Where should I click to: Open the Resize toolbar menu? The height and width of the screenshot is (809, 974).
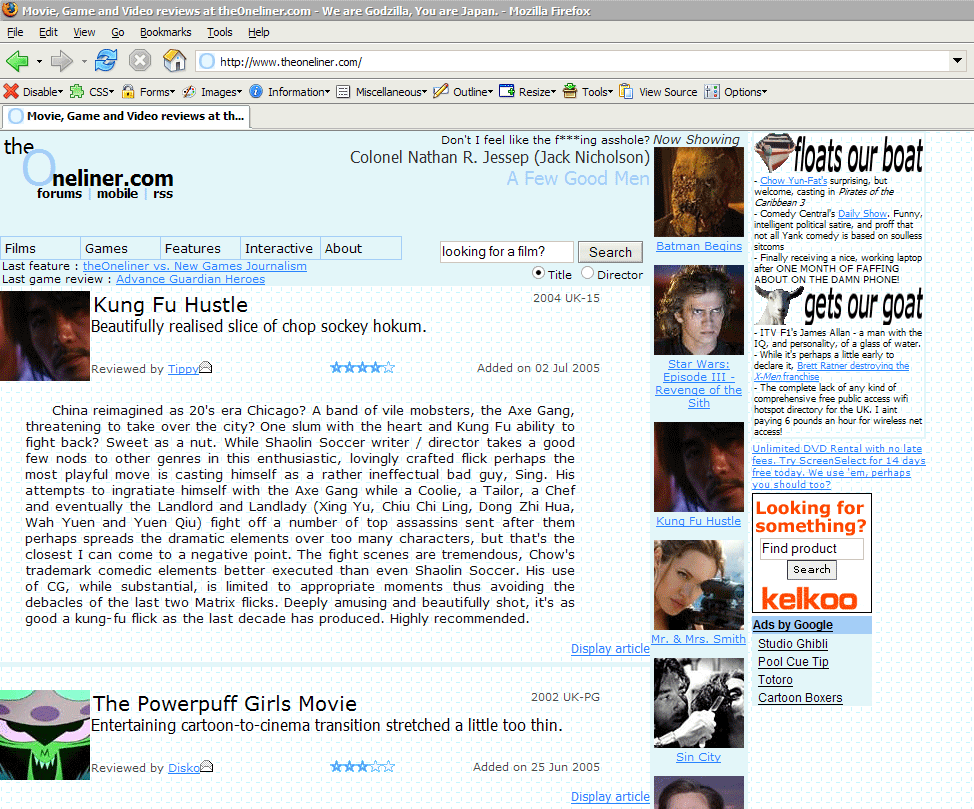(527, 92)
